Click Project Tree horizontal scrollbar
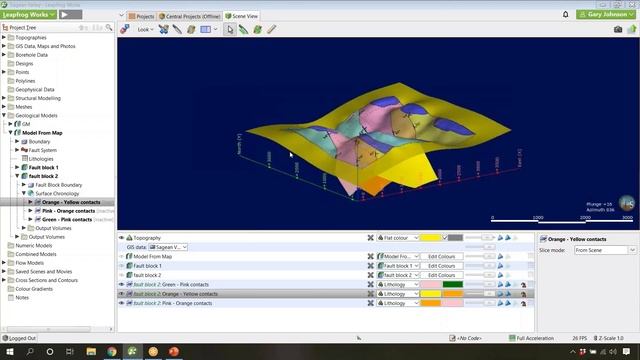The height and width of the screenshot is (360, 640). click(48, 329)
